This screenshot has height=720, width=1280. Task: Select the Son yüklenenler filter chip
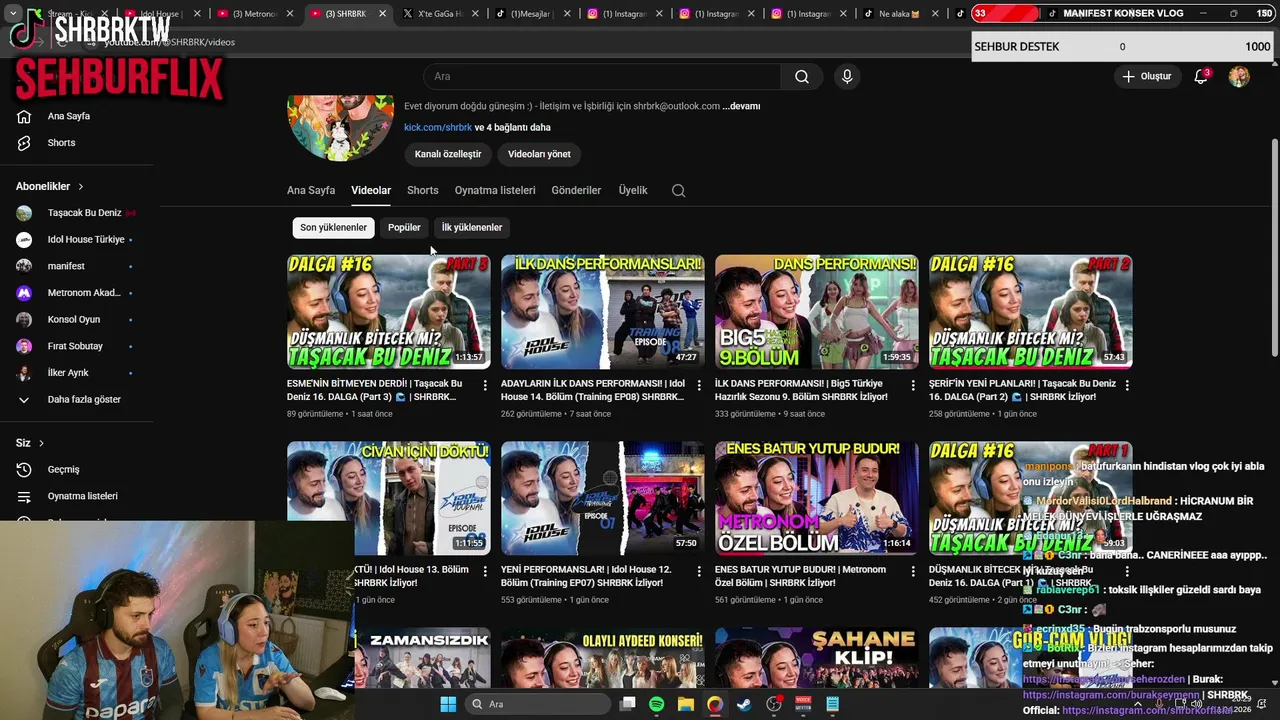point(333,228)
